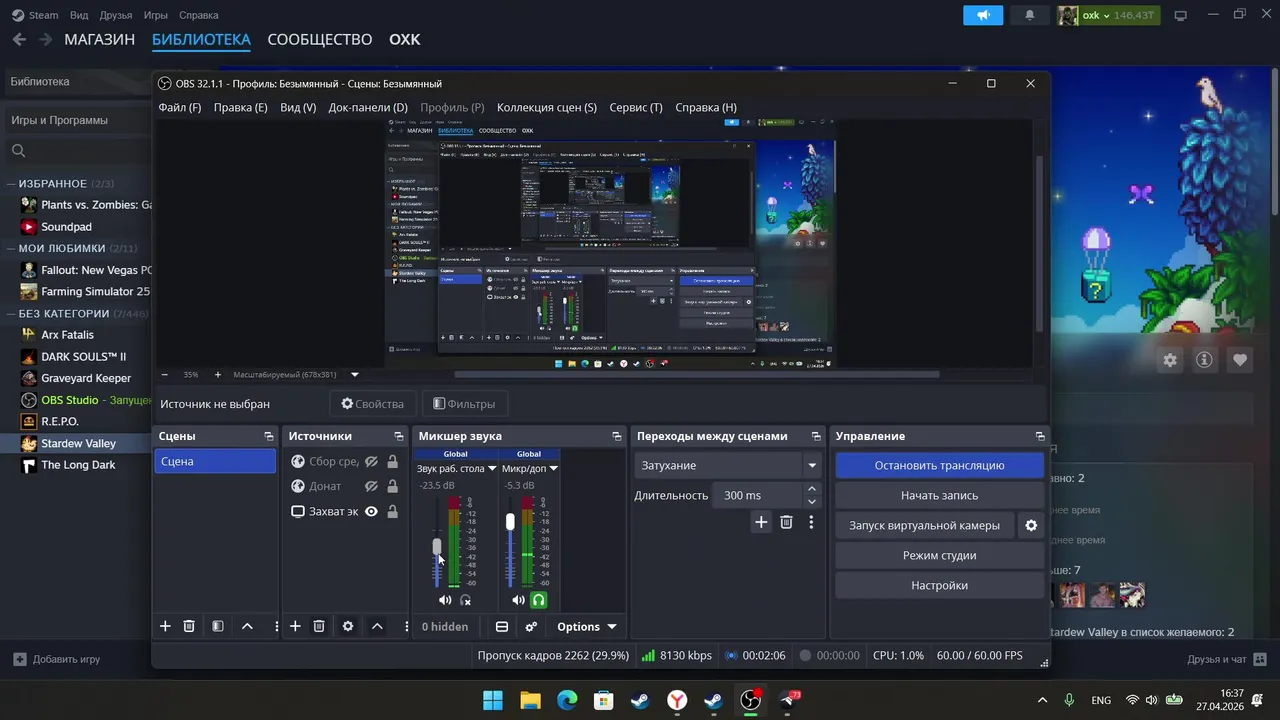Click Остановить трансляцию button
1280x720 pixels.
[940, 465]
